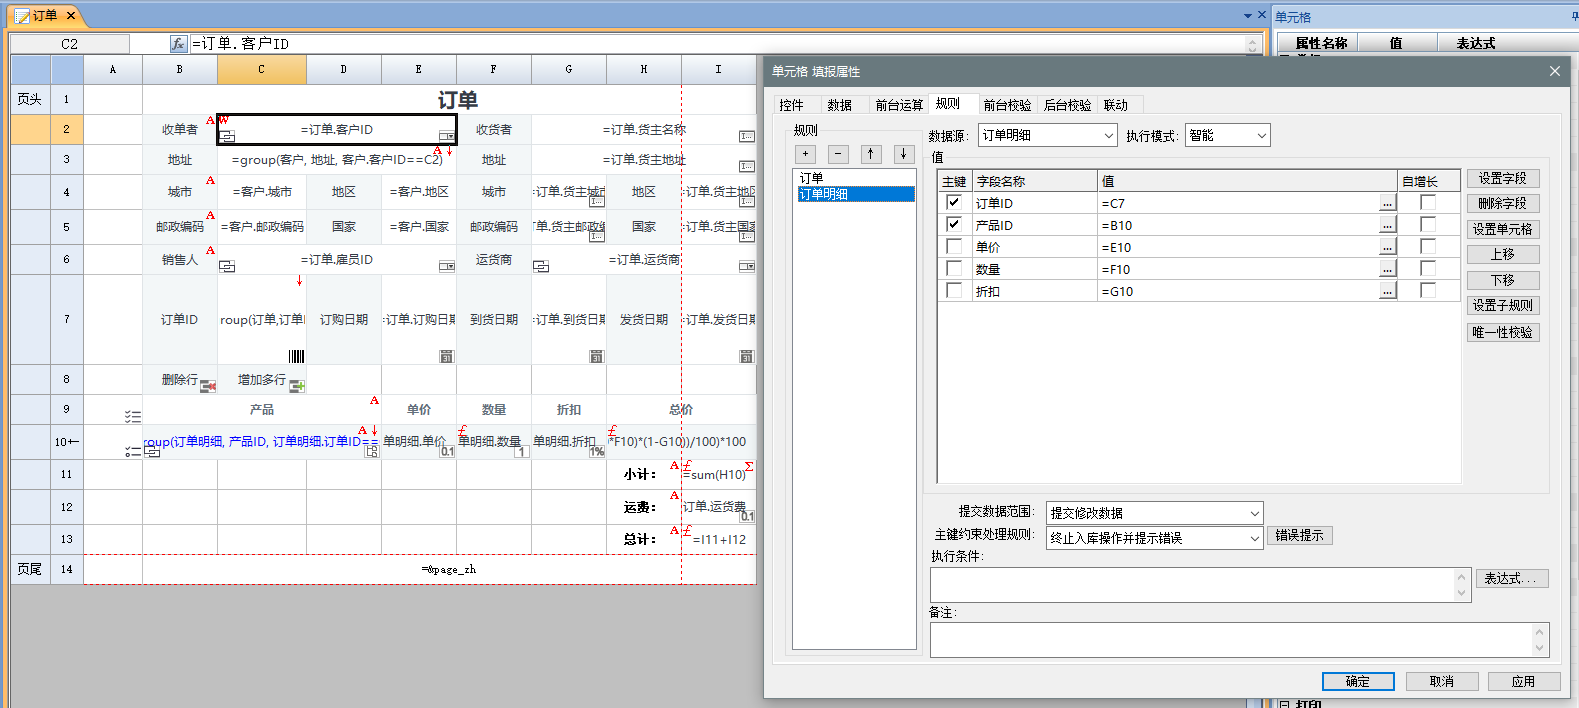Uncheck the primary key box for 订单ID

954,202
